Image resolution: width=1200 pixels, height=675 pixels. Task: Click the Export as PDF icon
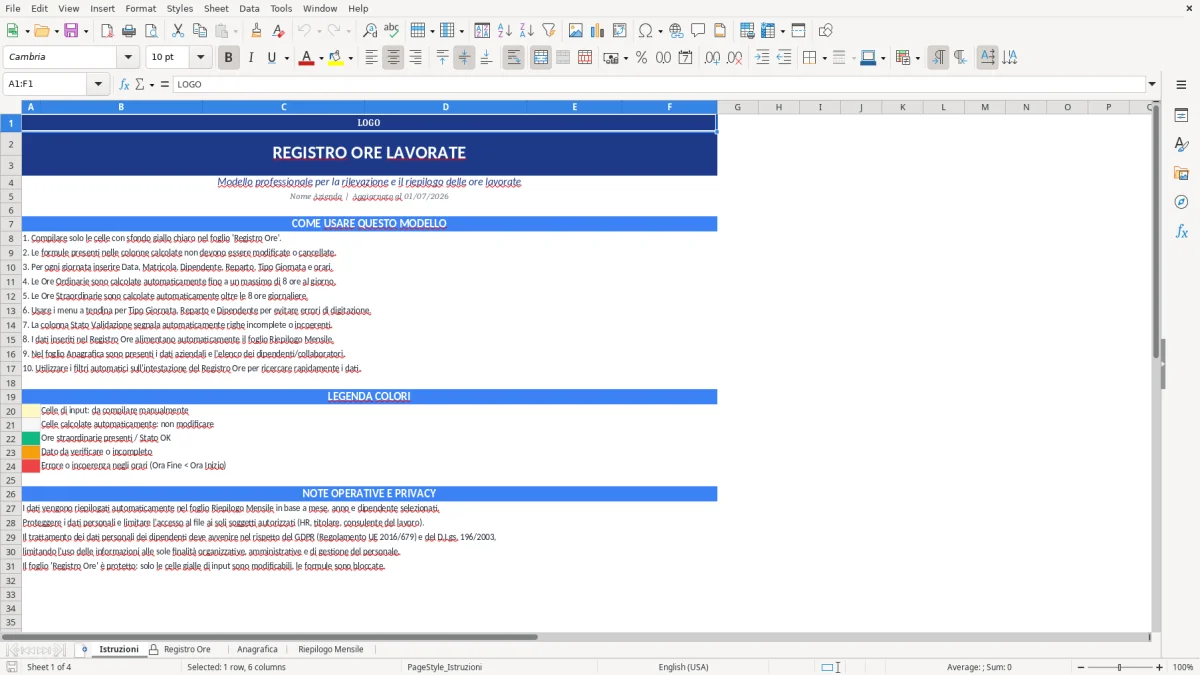click(x=108, y=31)
